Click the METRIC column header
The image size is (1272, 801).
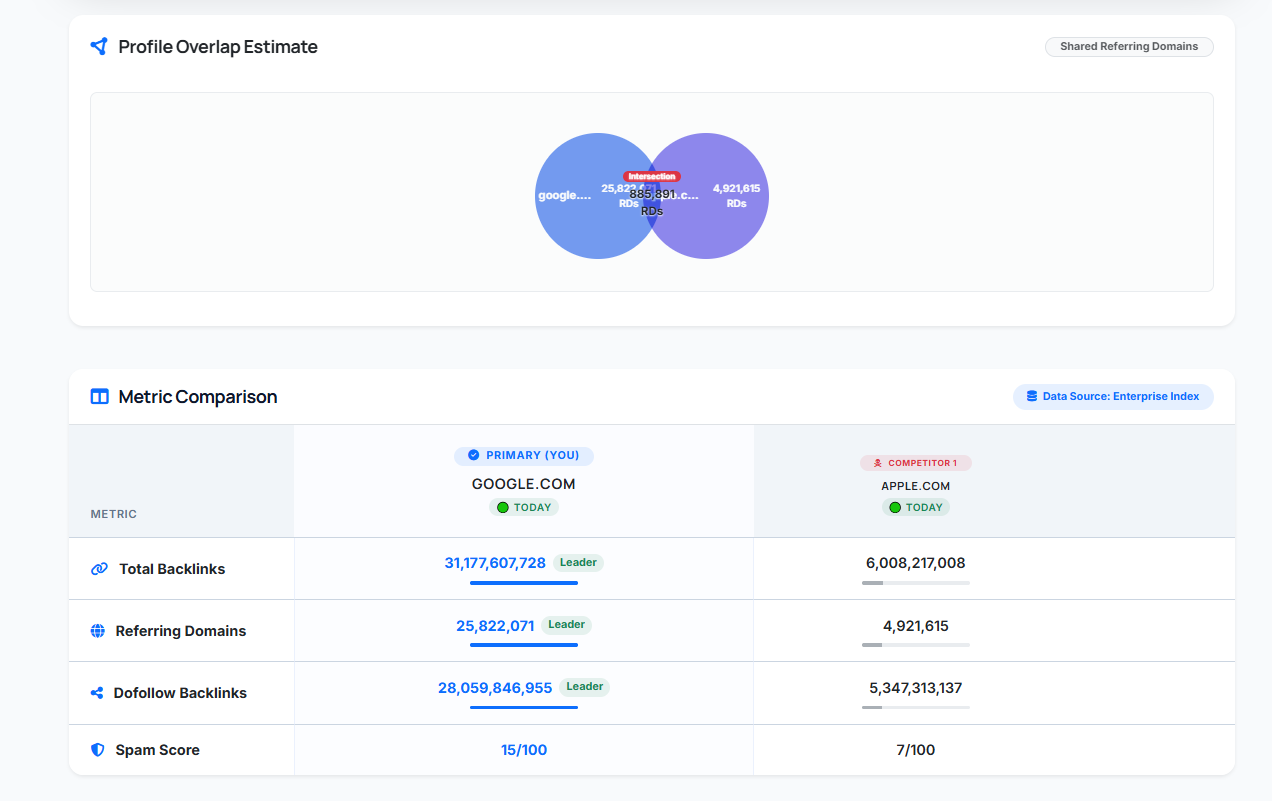[114, 514]
